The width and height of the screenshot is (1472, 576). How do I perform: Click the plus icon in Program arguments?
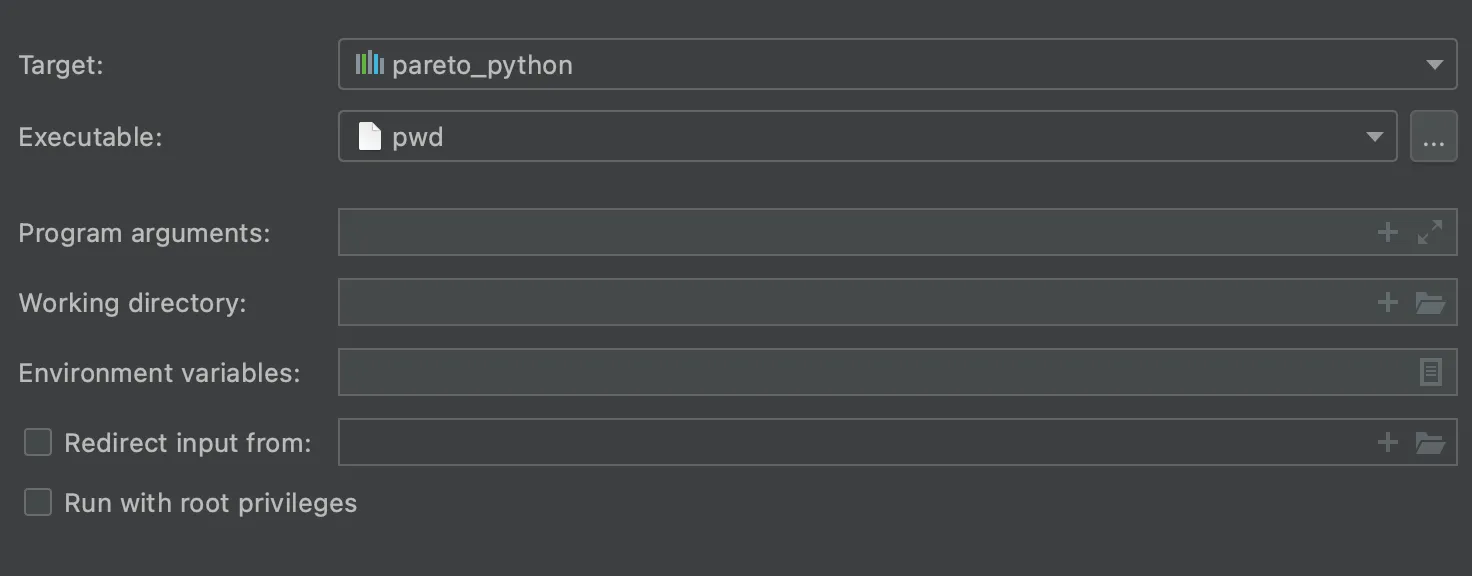(1387, 233)
